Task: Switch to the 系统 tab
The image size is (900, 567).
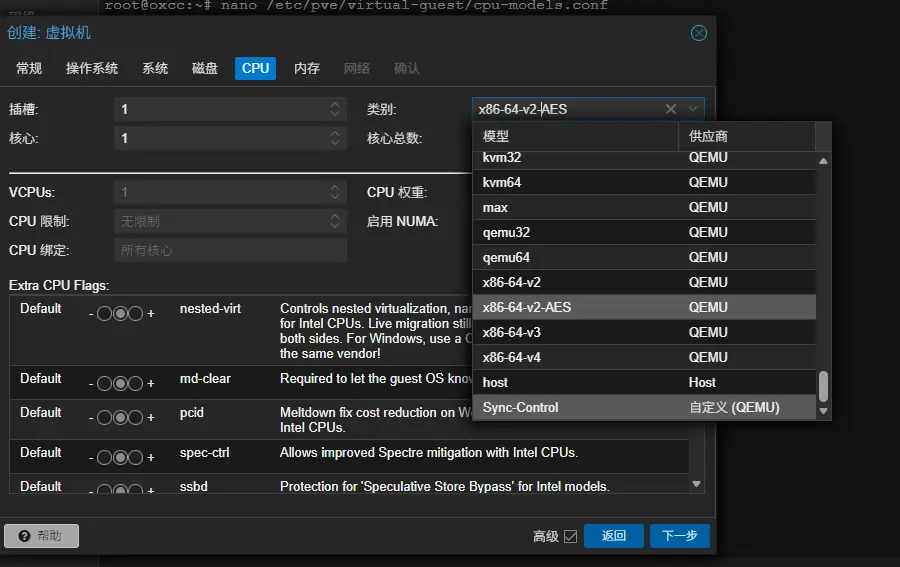Action: 155,68
